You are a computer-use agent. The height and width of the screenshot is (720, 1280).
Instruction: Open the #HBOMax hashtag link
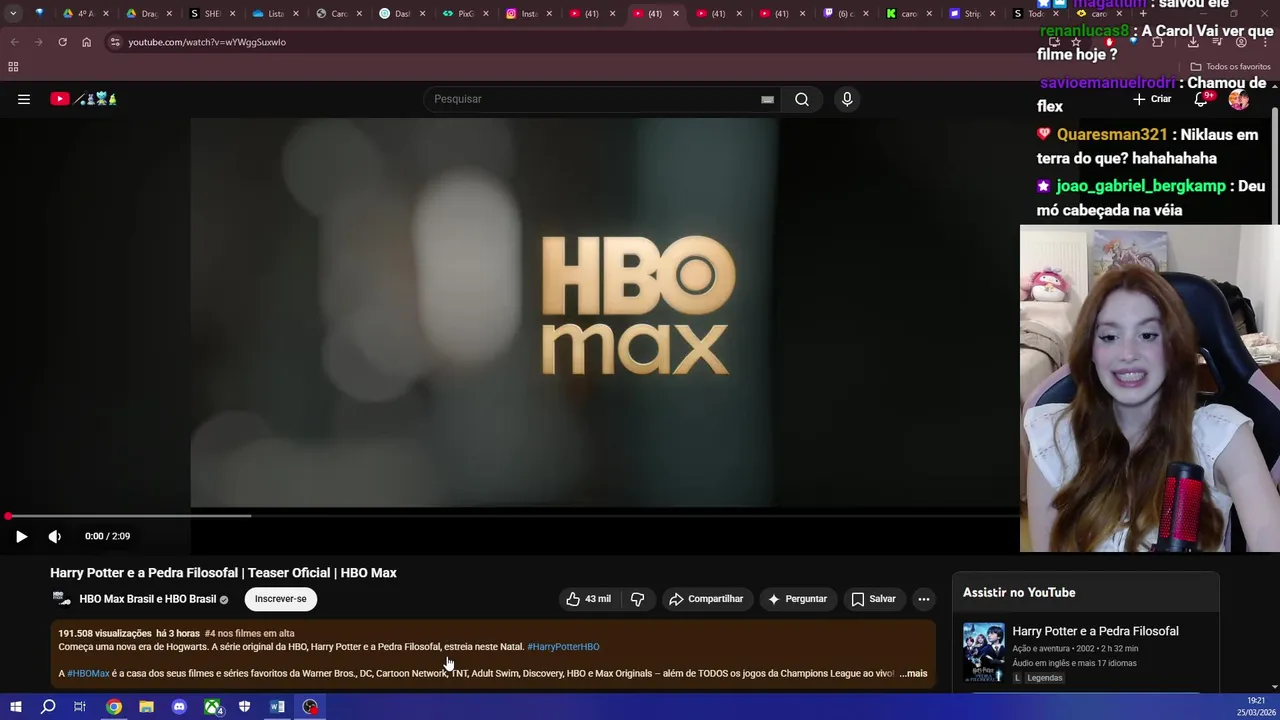point(88,674)
